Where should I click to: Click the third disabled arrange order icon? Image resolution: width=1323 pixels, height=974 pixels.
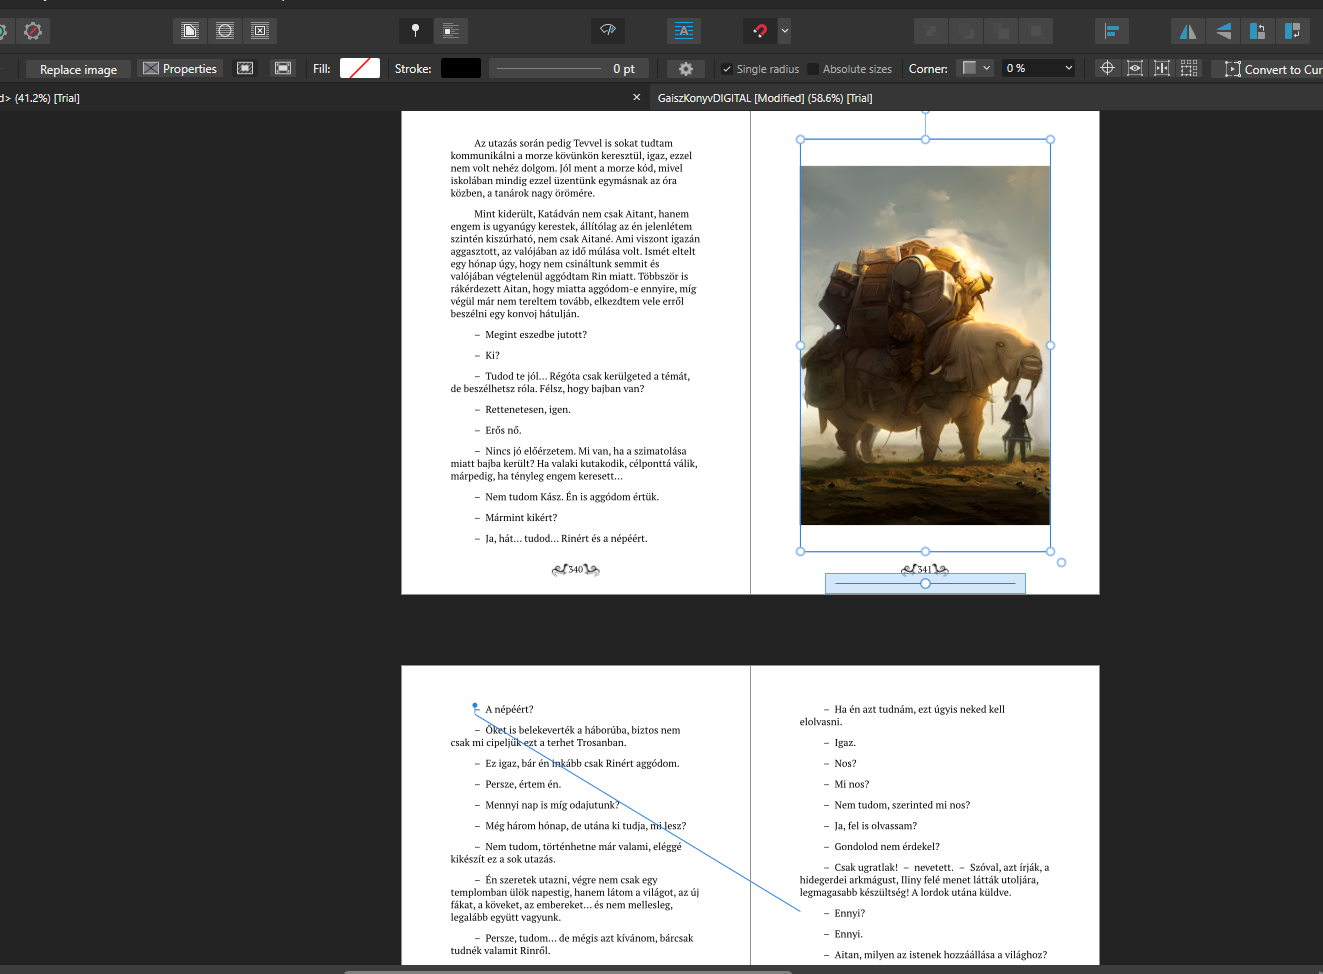click(1001, 31)
